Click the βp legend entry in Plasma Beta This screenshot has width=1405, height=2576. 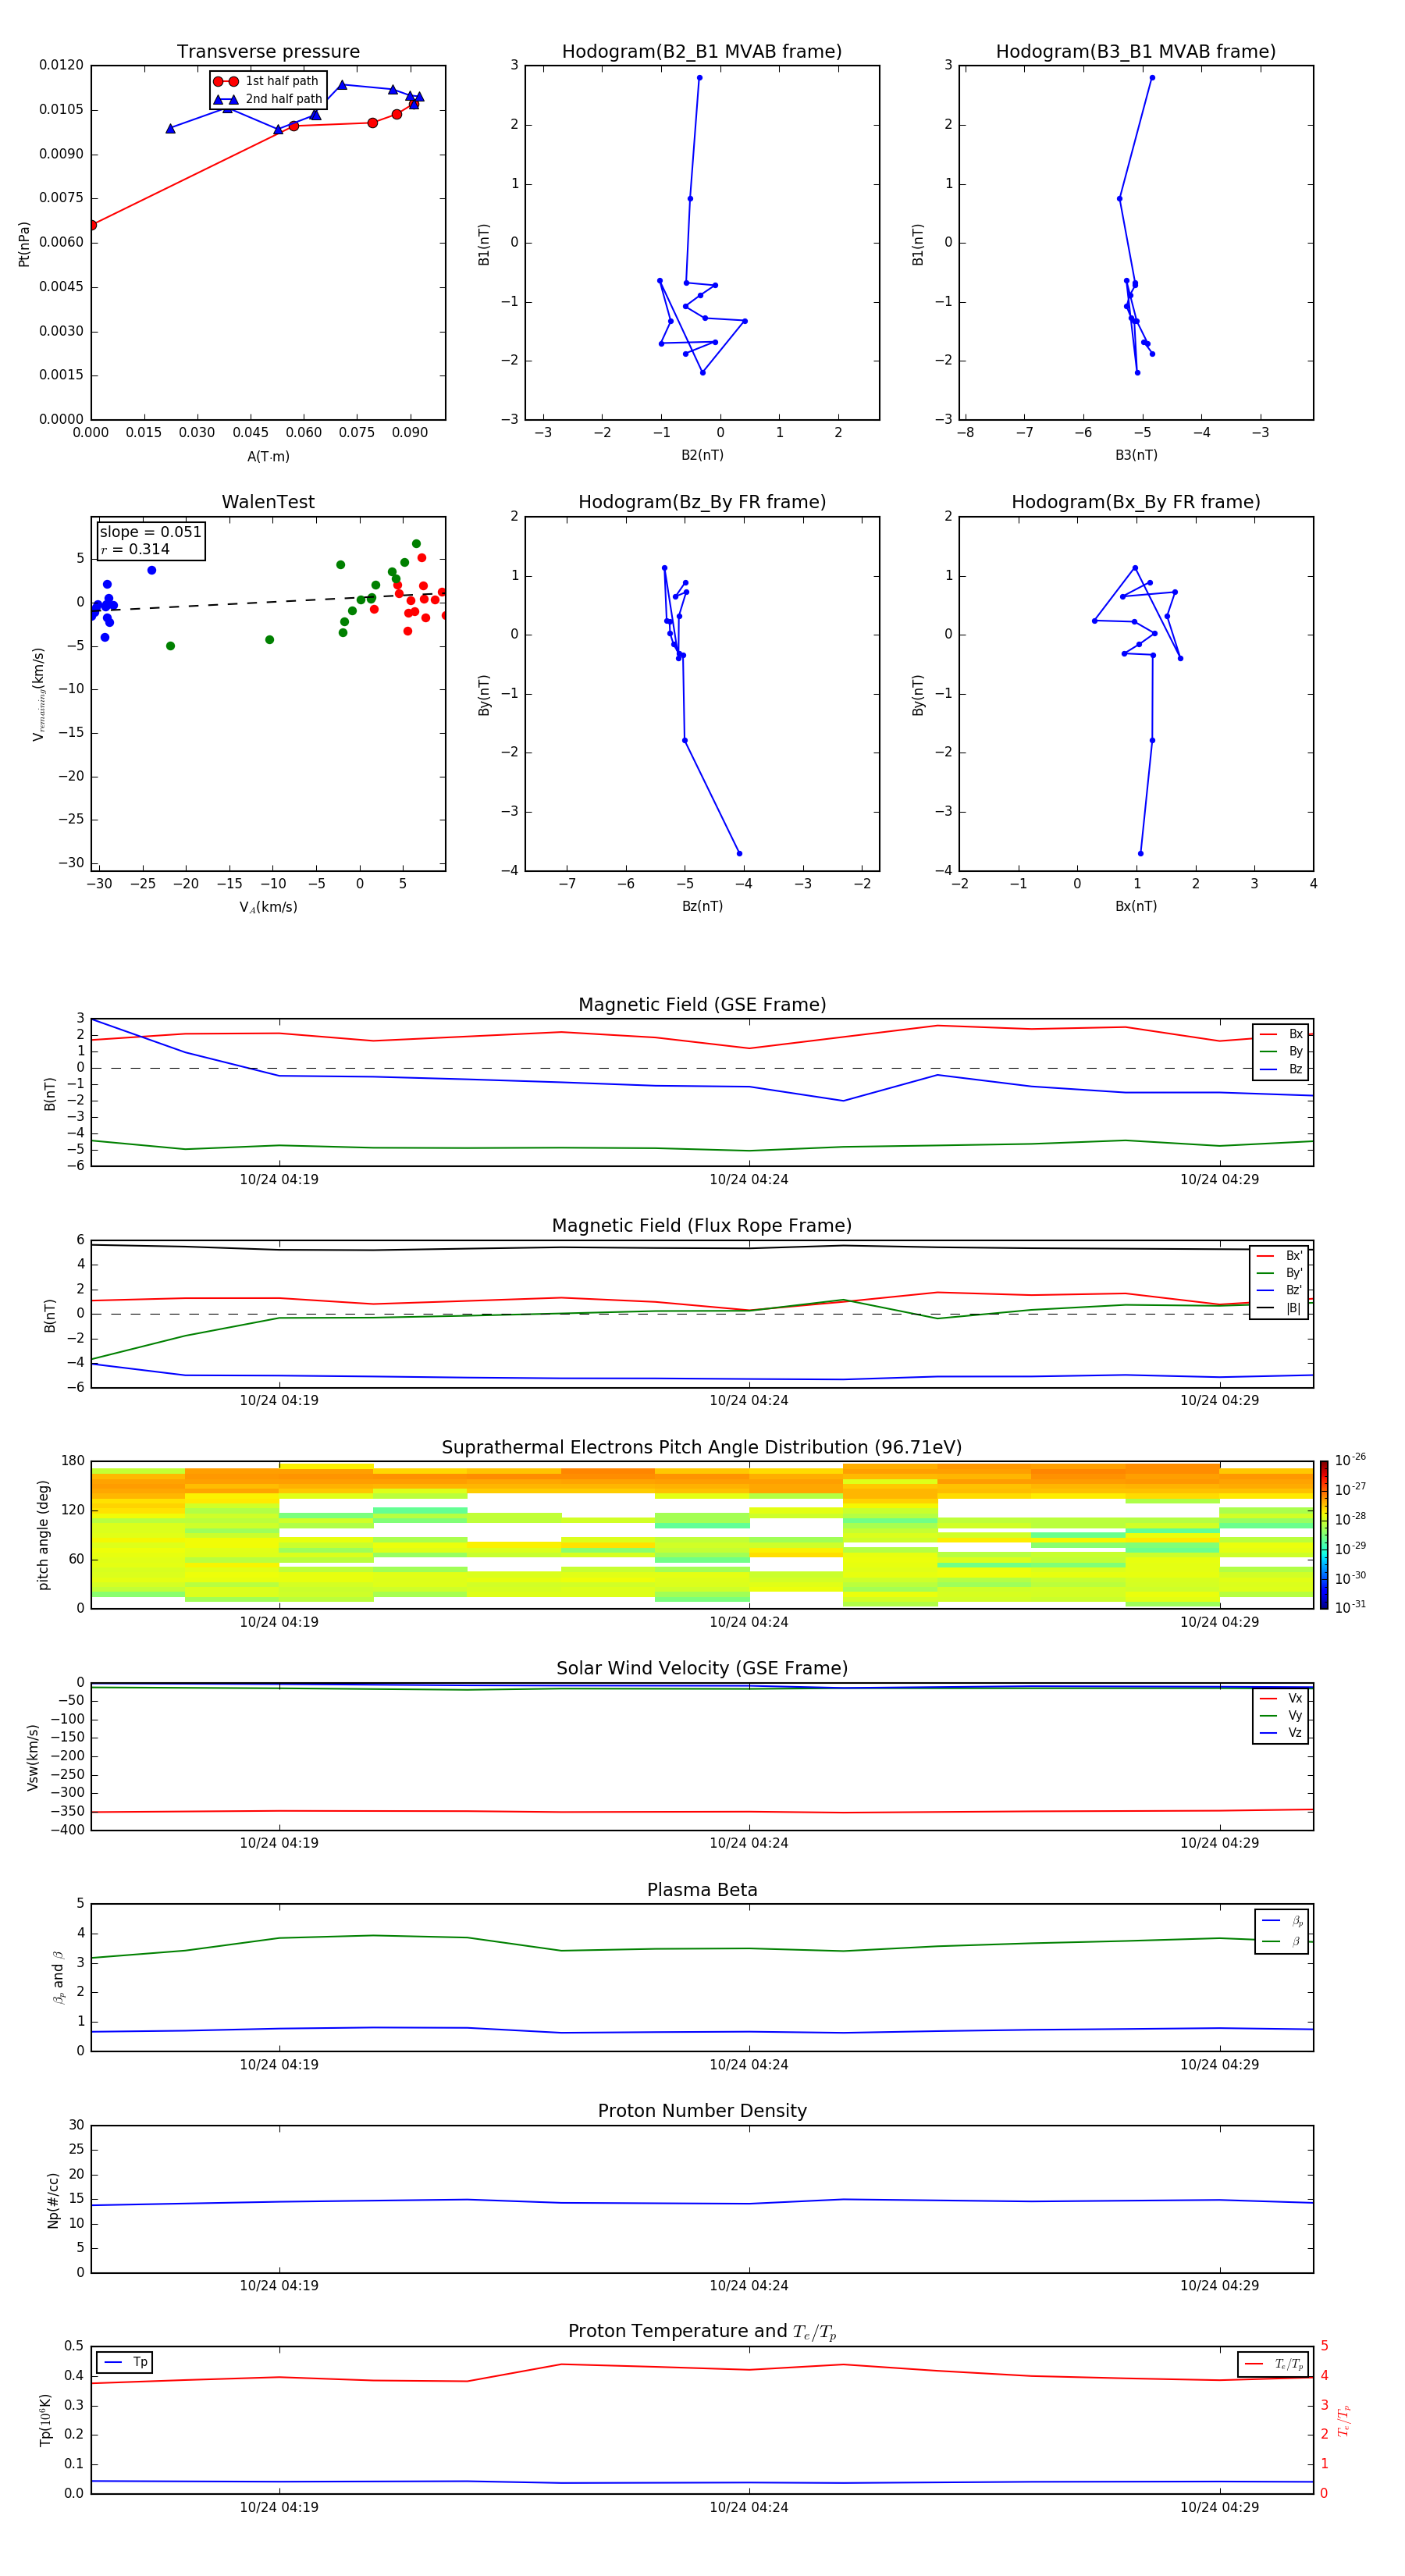click(1283, 1921)
